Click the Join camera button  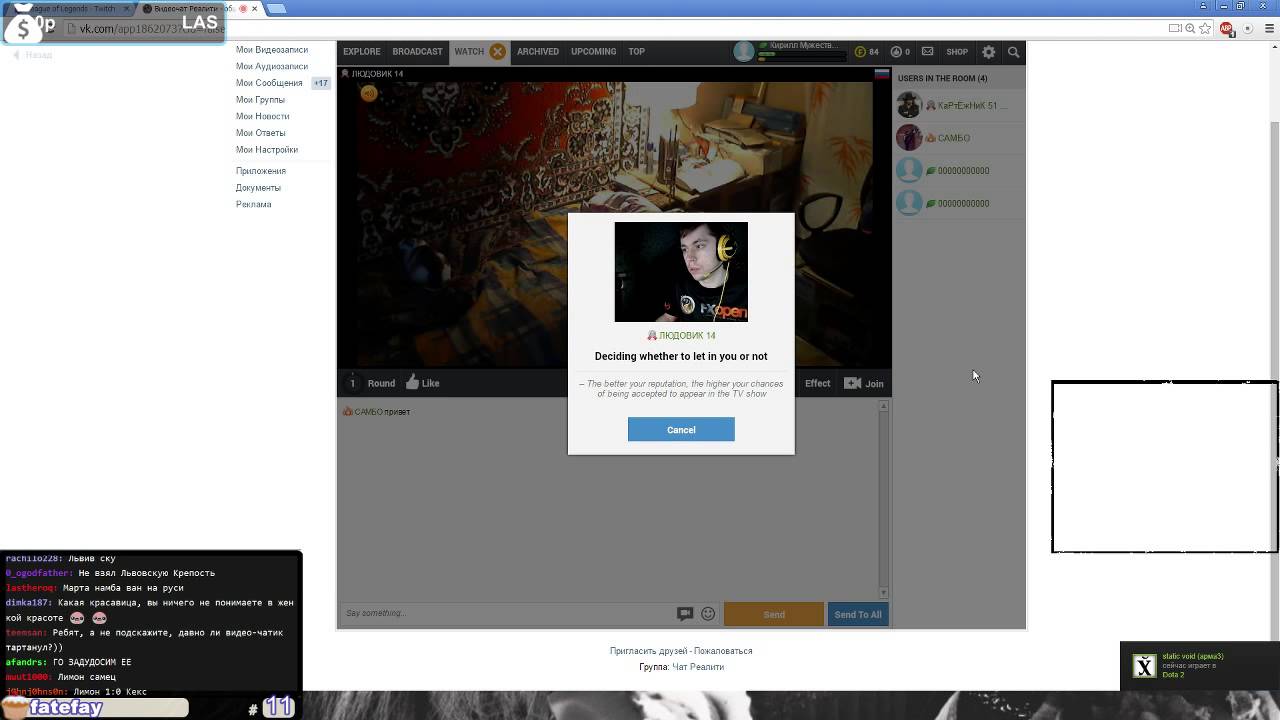tap(864, 383)
